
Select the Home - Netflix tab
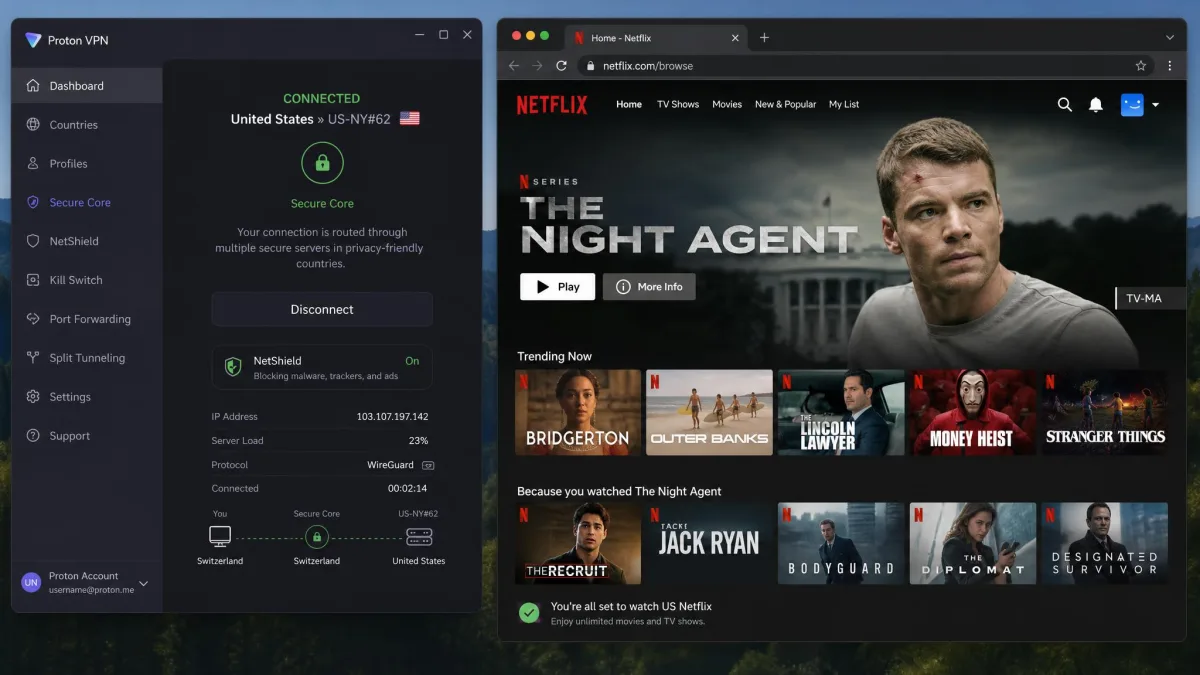(655, 38)
